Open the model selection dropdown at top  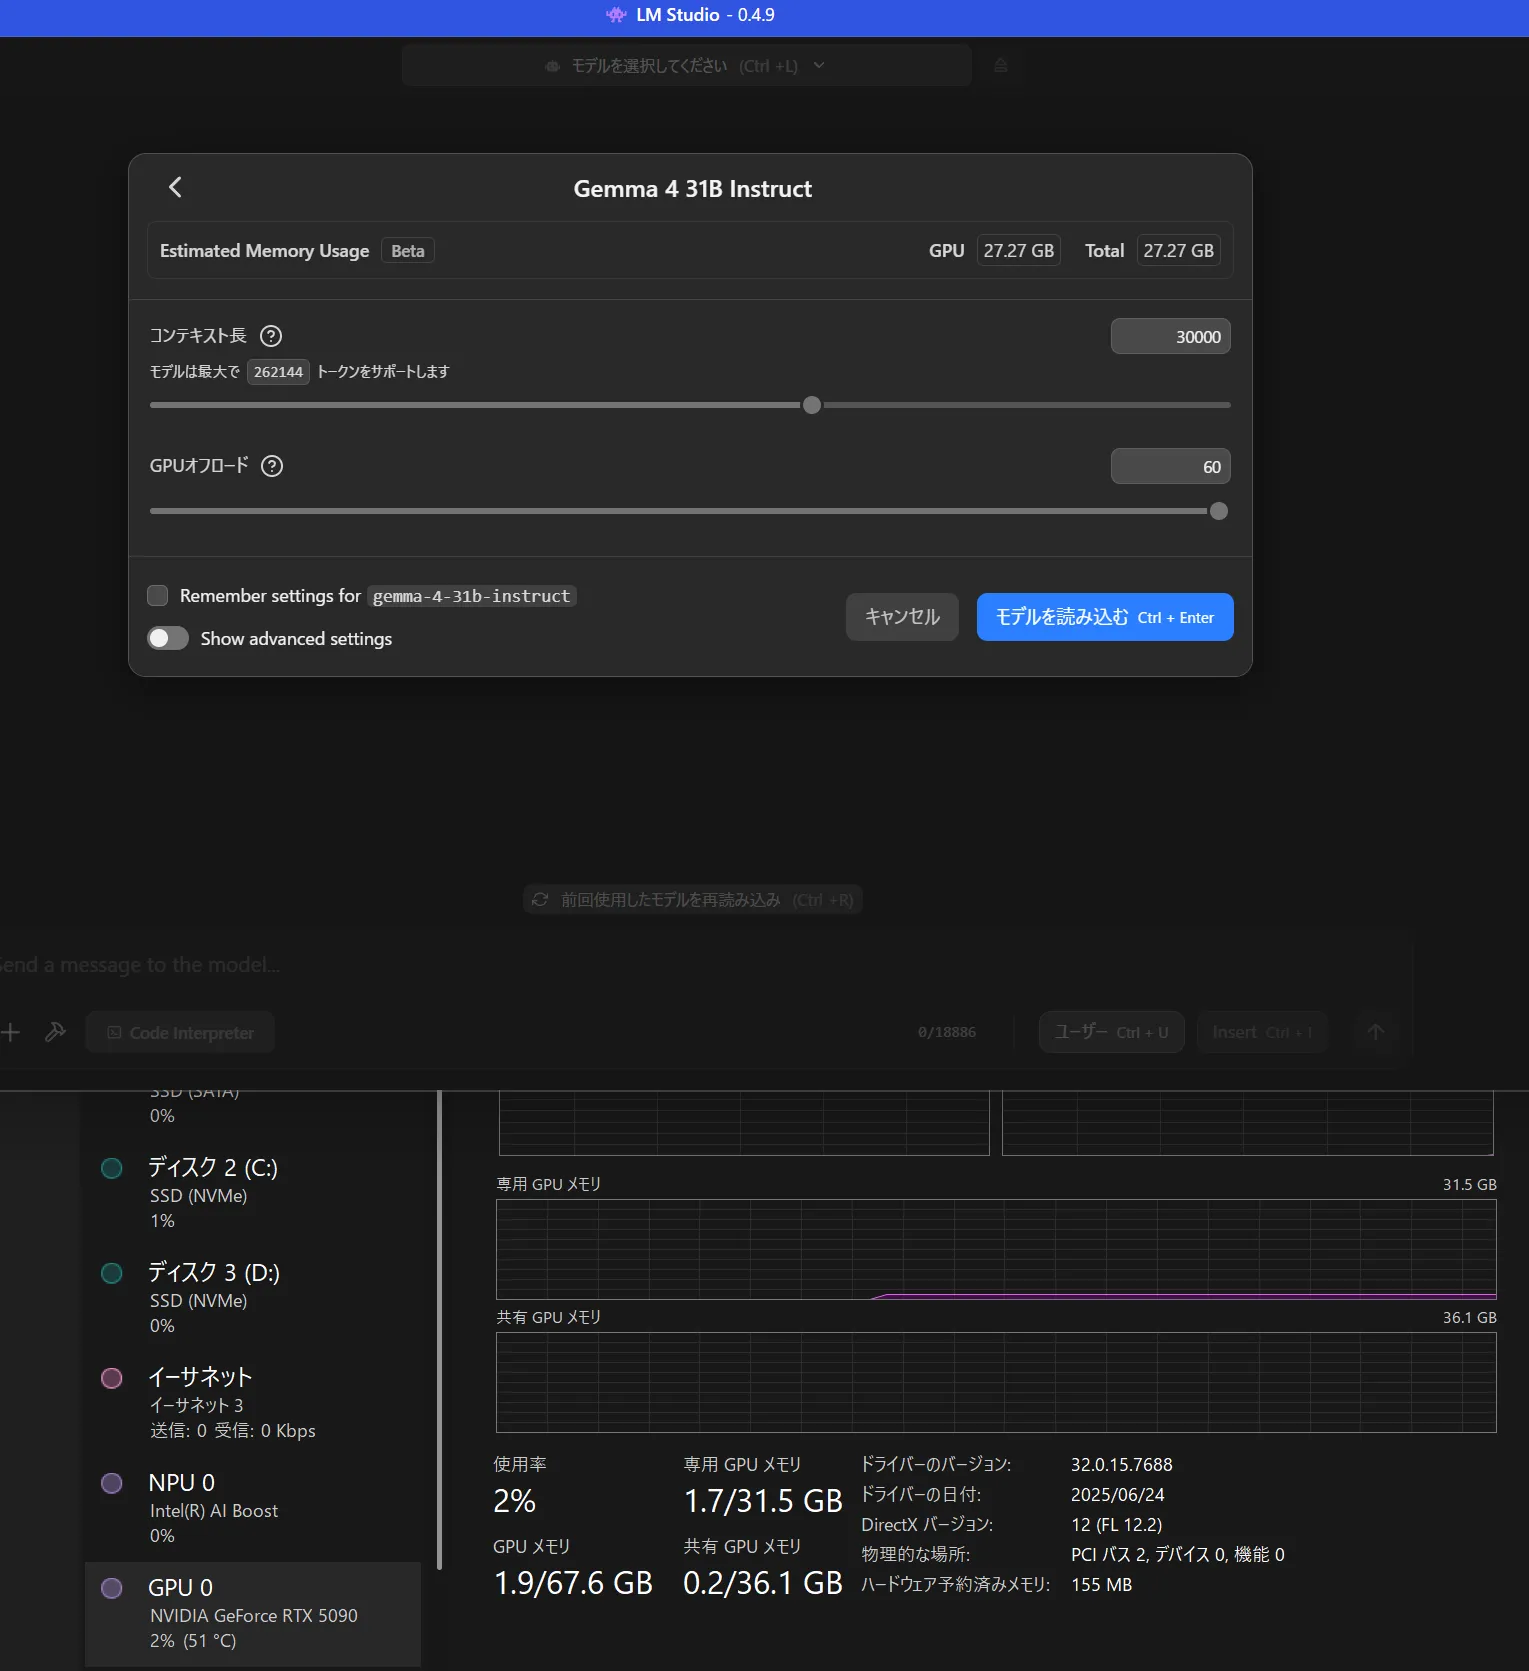[x=686, y=66]
